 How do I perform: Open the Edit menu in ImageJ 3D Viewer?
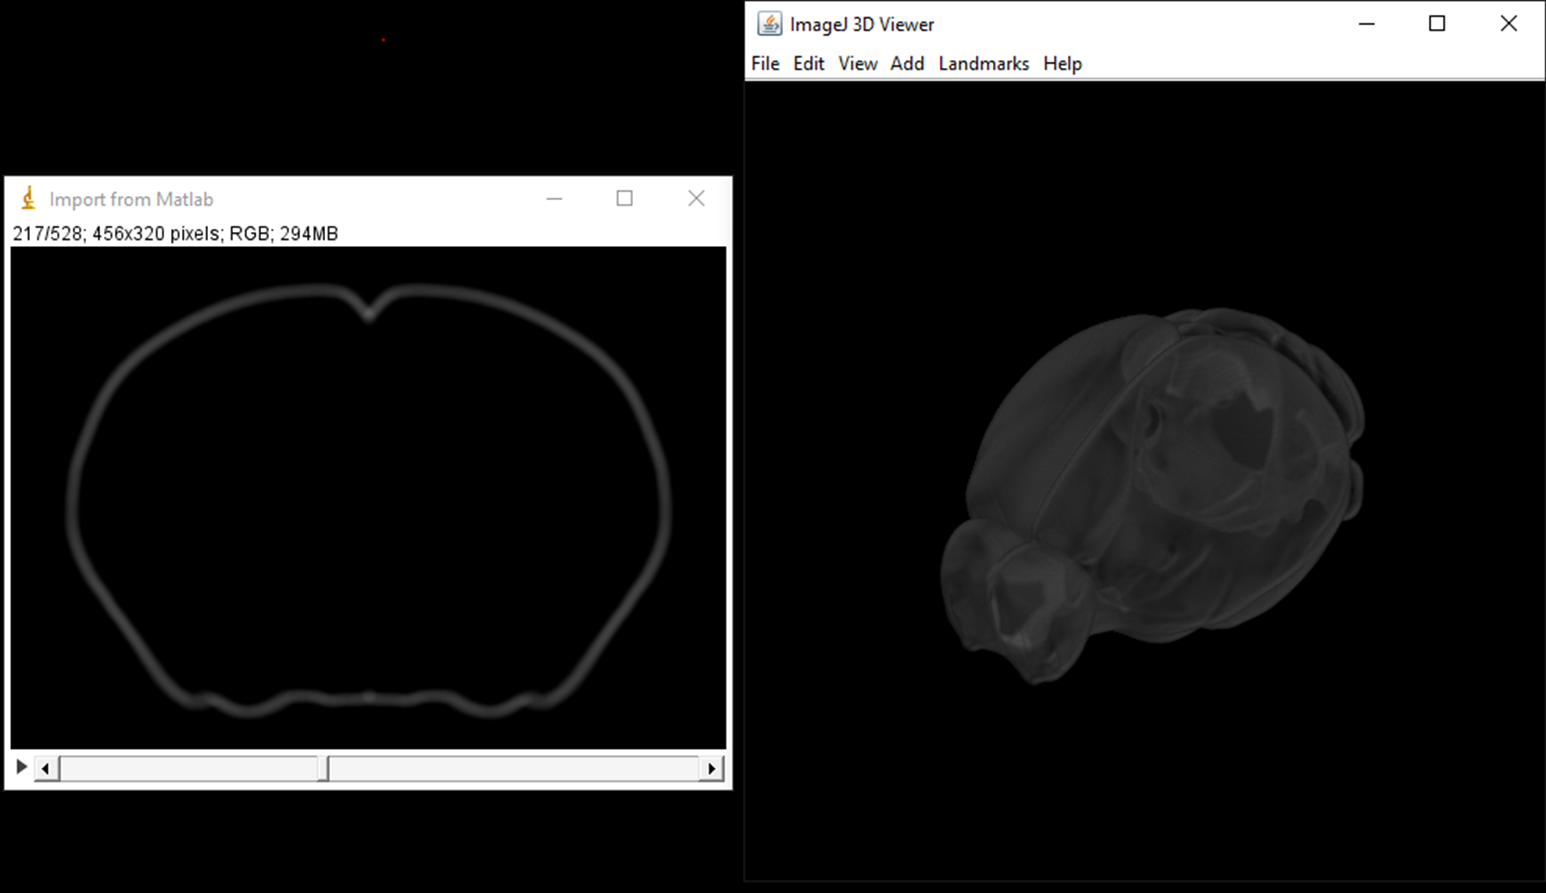[808, 63]
